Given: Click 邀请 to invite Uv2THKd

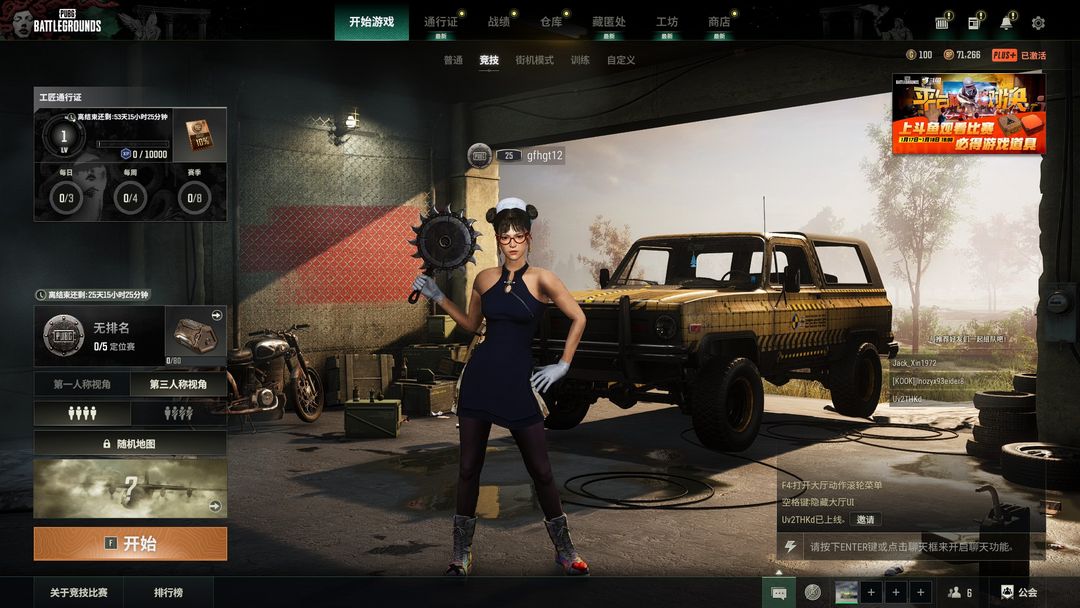Looking at the screenshot, I should point(865,520).
